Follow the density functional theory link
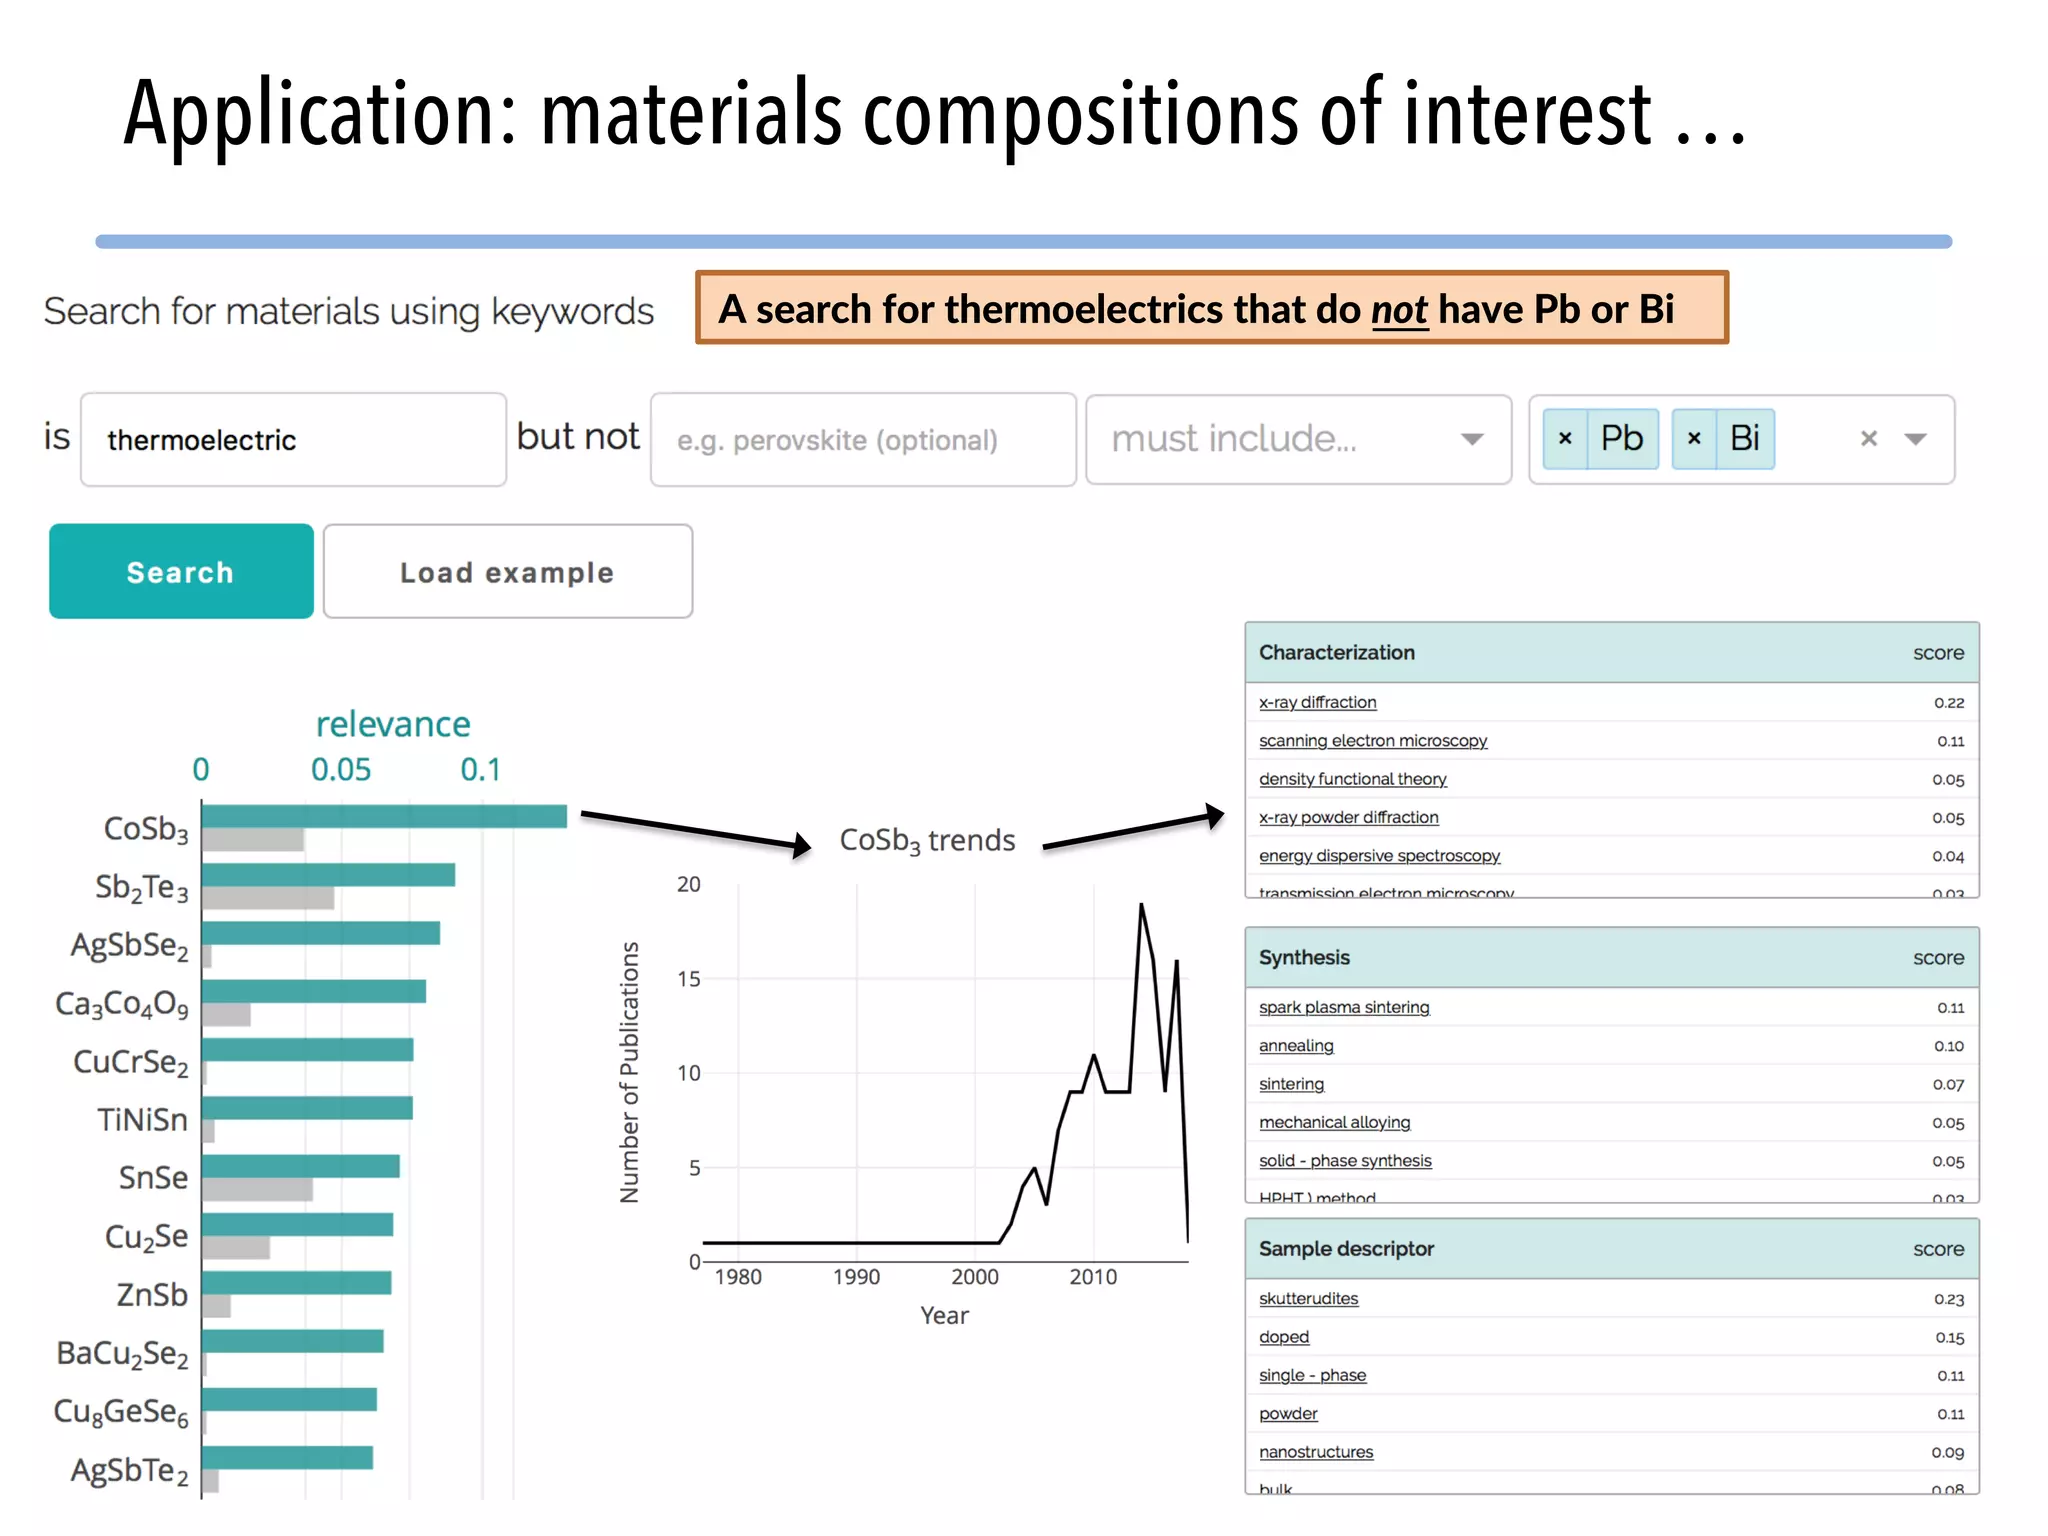Viewport: 2048px width, 1536px height. click(1352, 779)
